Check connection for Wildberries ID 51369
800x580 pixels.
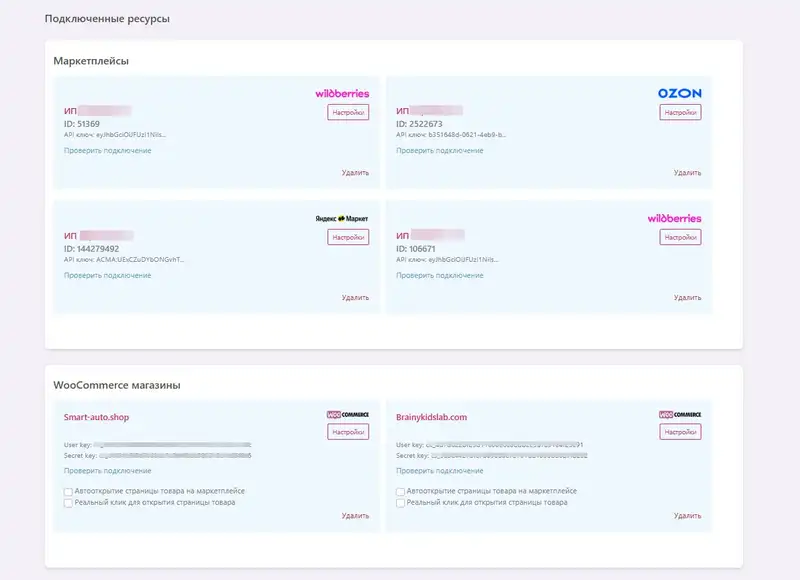[108, 150]
